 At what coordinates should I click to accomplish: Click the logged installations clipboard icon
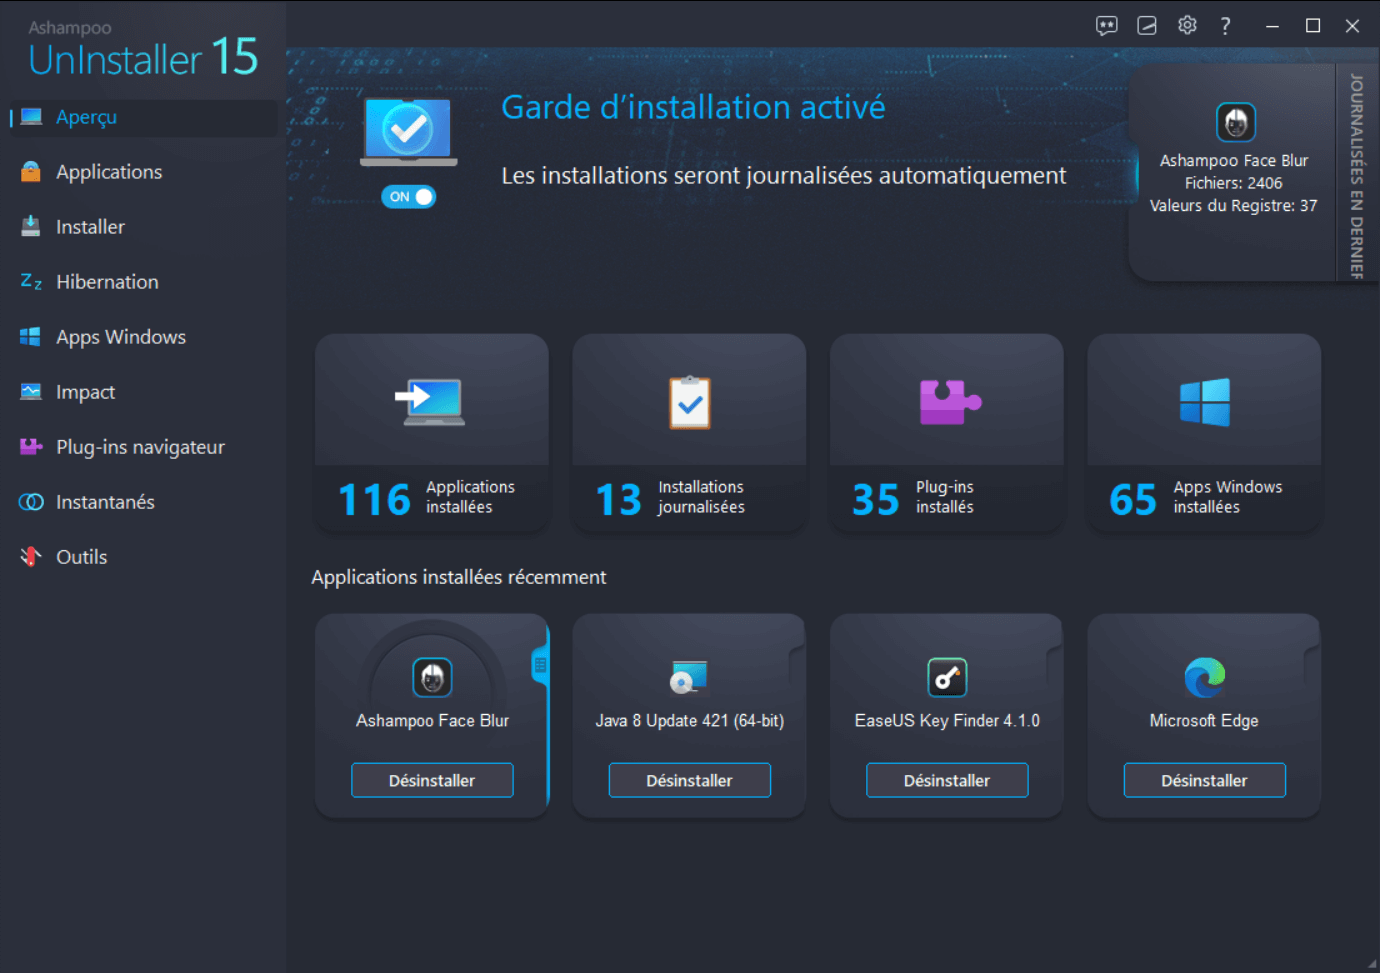click(690, 402)
